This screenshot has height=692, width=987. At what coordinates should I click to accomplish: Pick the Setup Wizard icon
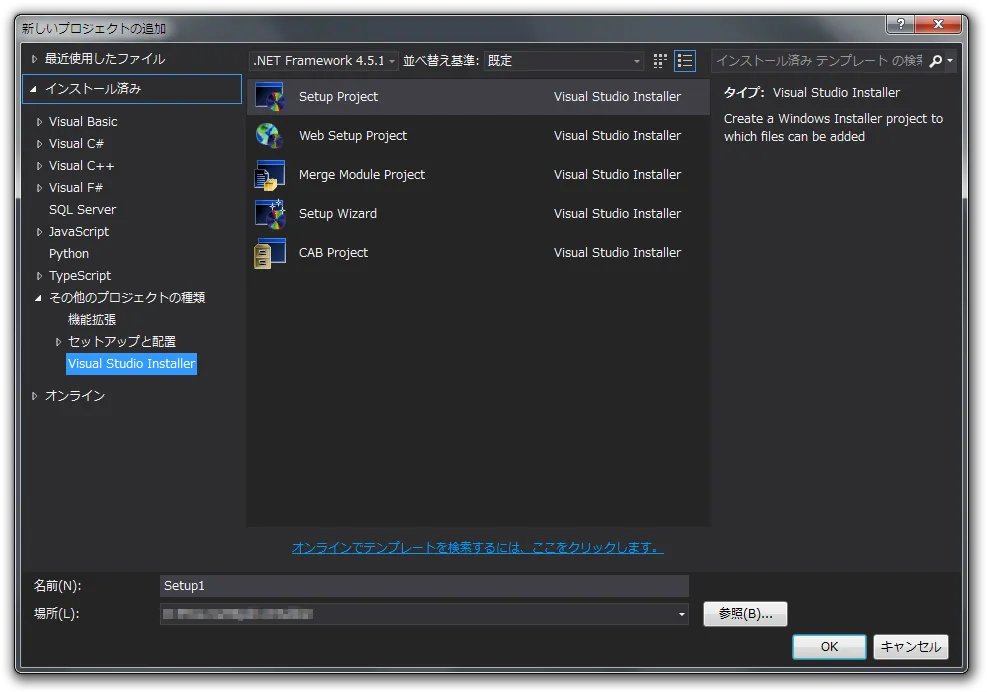270,213
